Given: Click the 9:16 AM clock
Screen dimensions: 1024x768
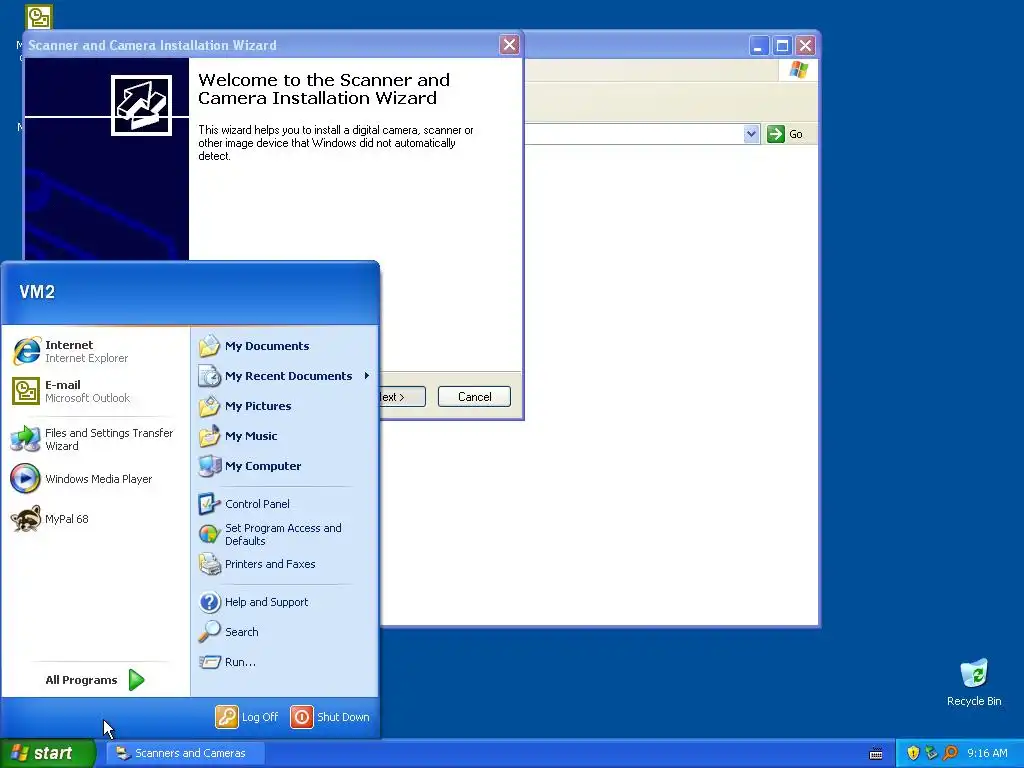Looking at the screenshot, I should [x=987, y=754].
